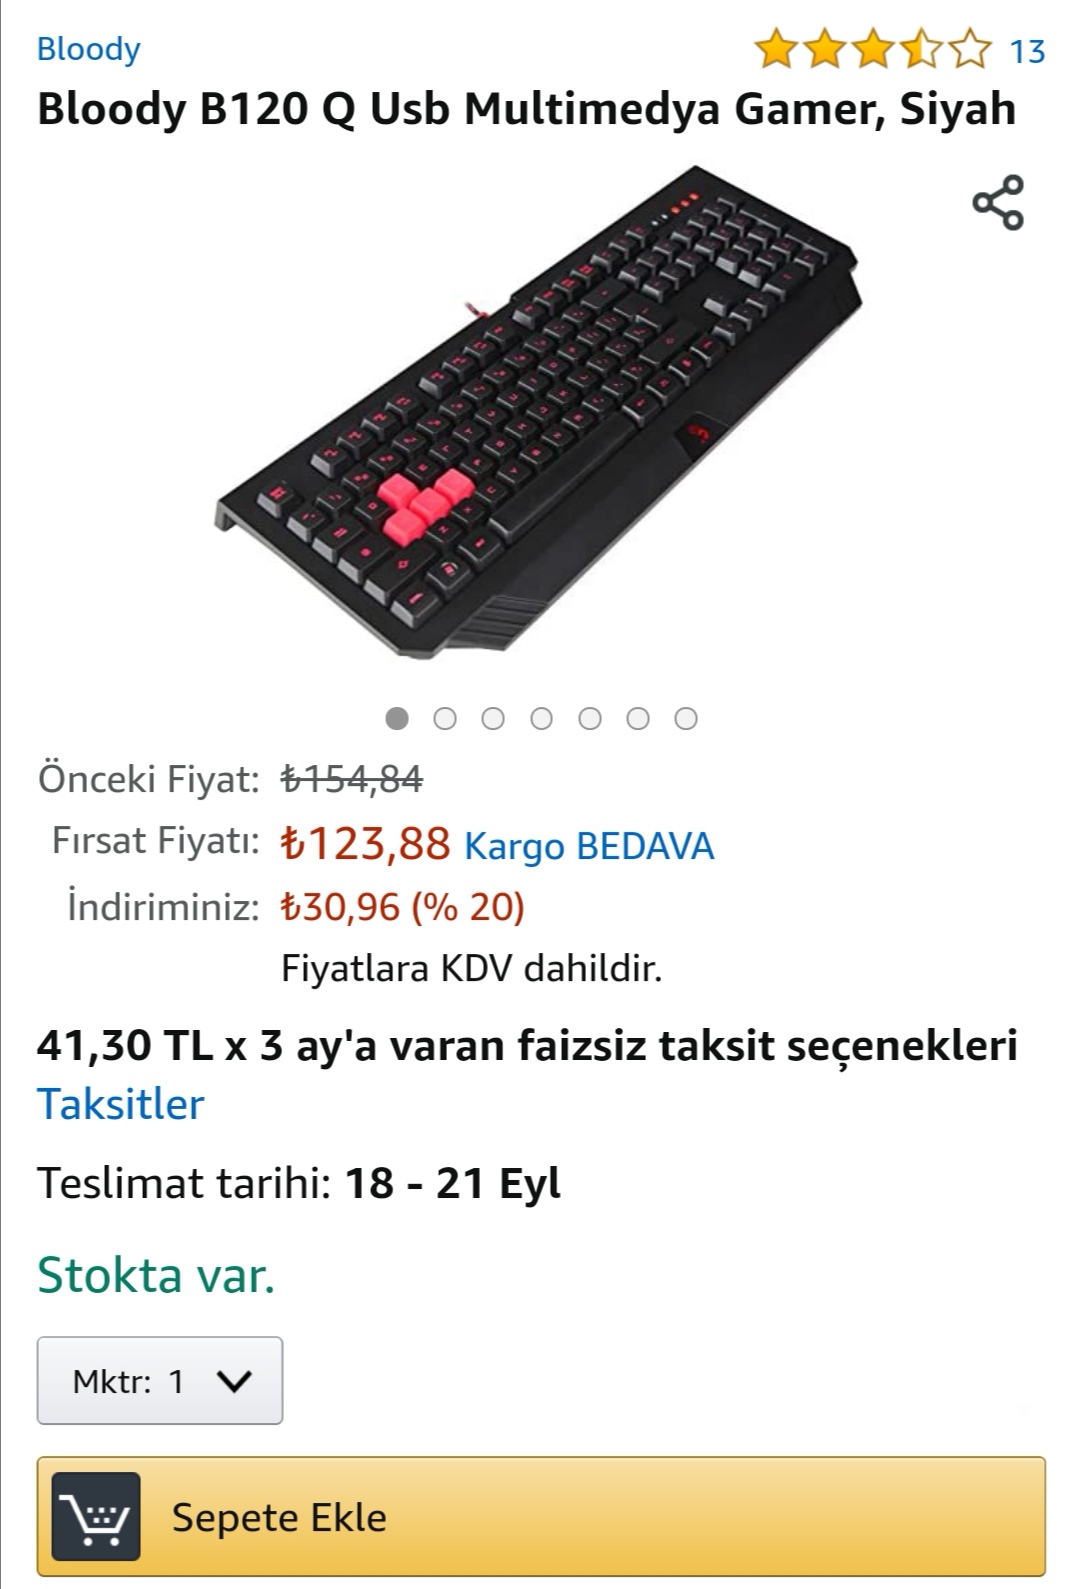Click the Kargo BEDAVA link
The height and width of the screenshot is (1589, 1080).
pos(589,846)
